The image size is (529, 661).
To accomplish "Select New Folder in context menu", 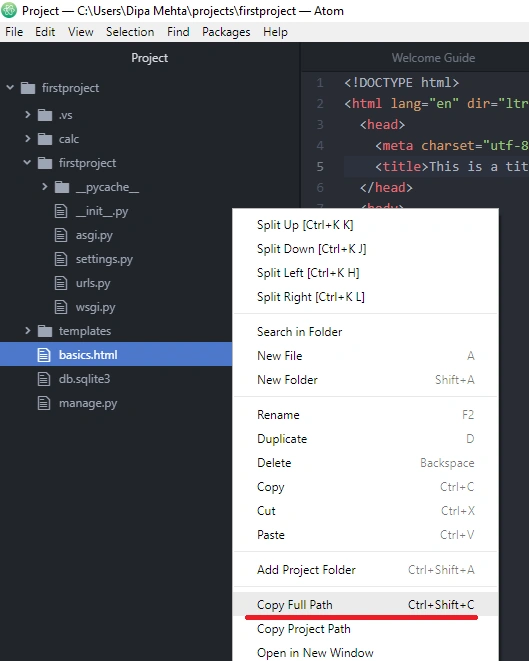I will coord(366,380).
